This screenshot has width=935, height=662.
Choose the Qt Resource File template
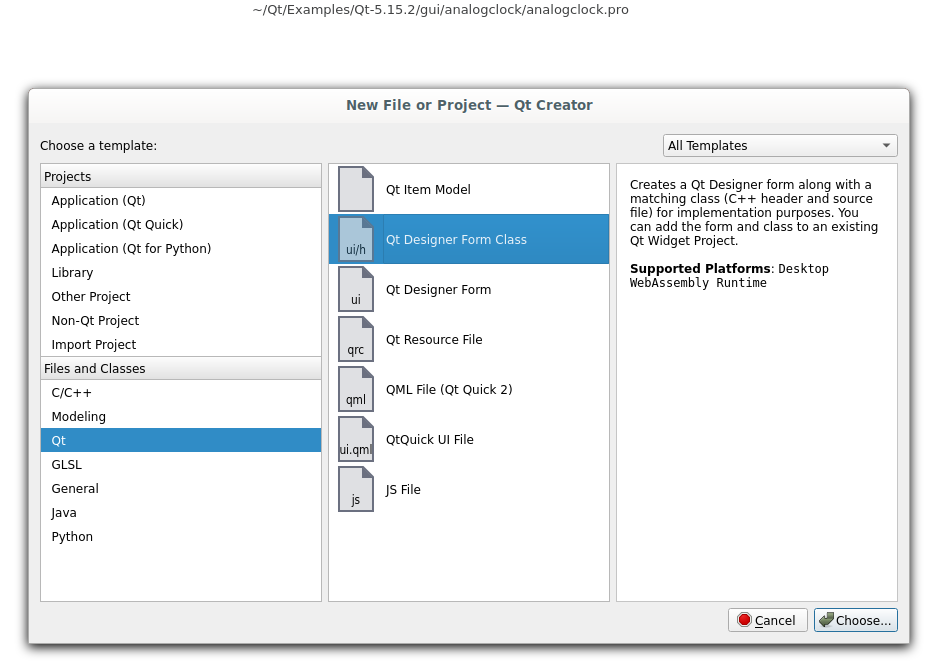click(469, 339)
